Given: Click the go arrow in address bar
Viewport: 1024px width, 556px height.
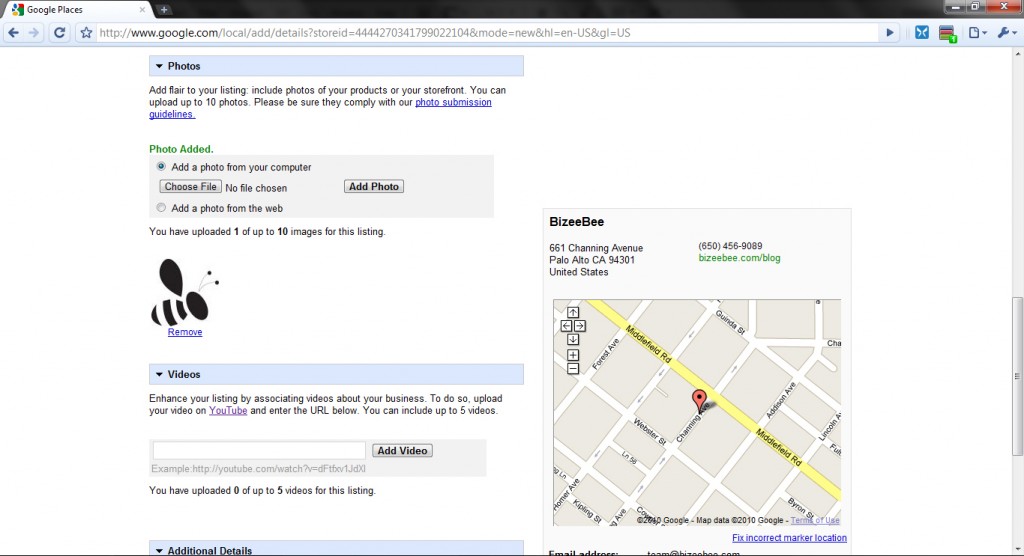Looking at the screenshot, I should coord(889,33).
